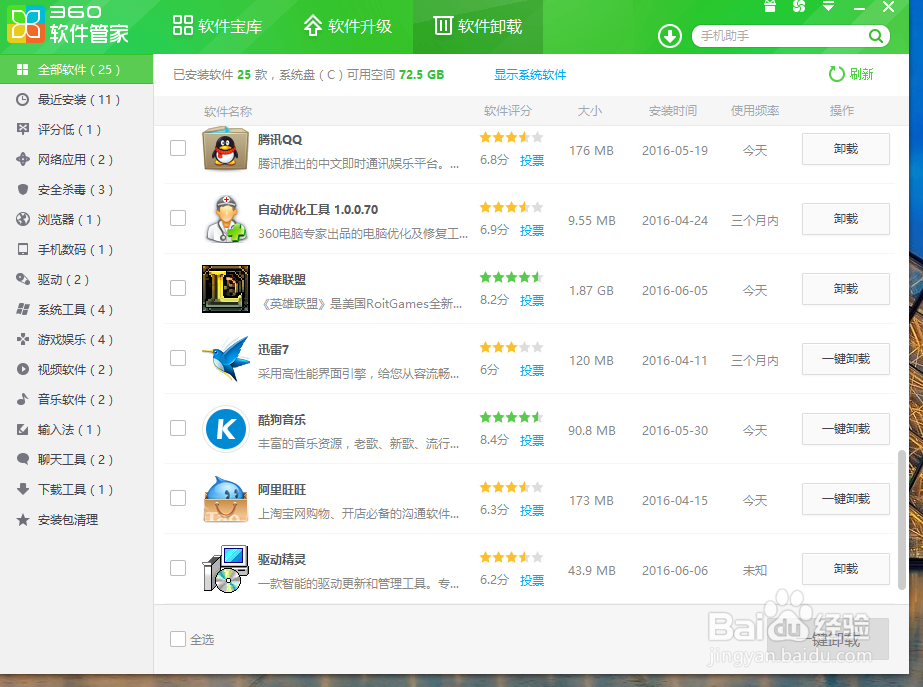Click the 迅雷7 hummingbird icon
923x687 pixels.
point(225,359)
